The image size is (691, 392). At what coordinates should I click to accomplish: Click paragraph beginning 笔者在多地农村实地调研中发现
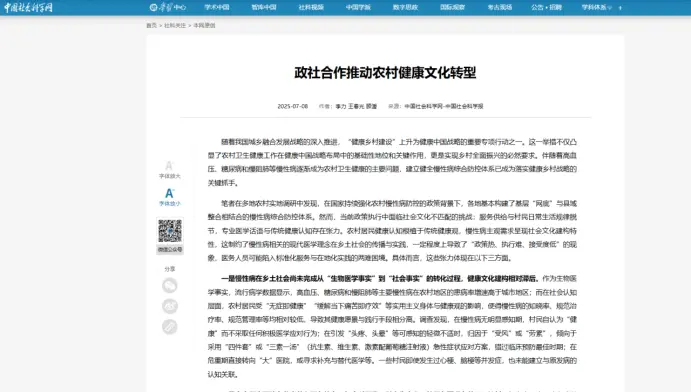click(x=392, y=230)
